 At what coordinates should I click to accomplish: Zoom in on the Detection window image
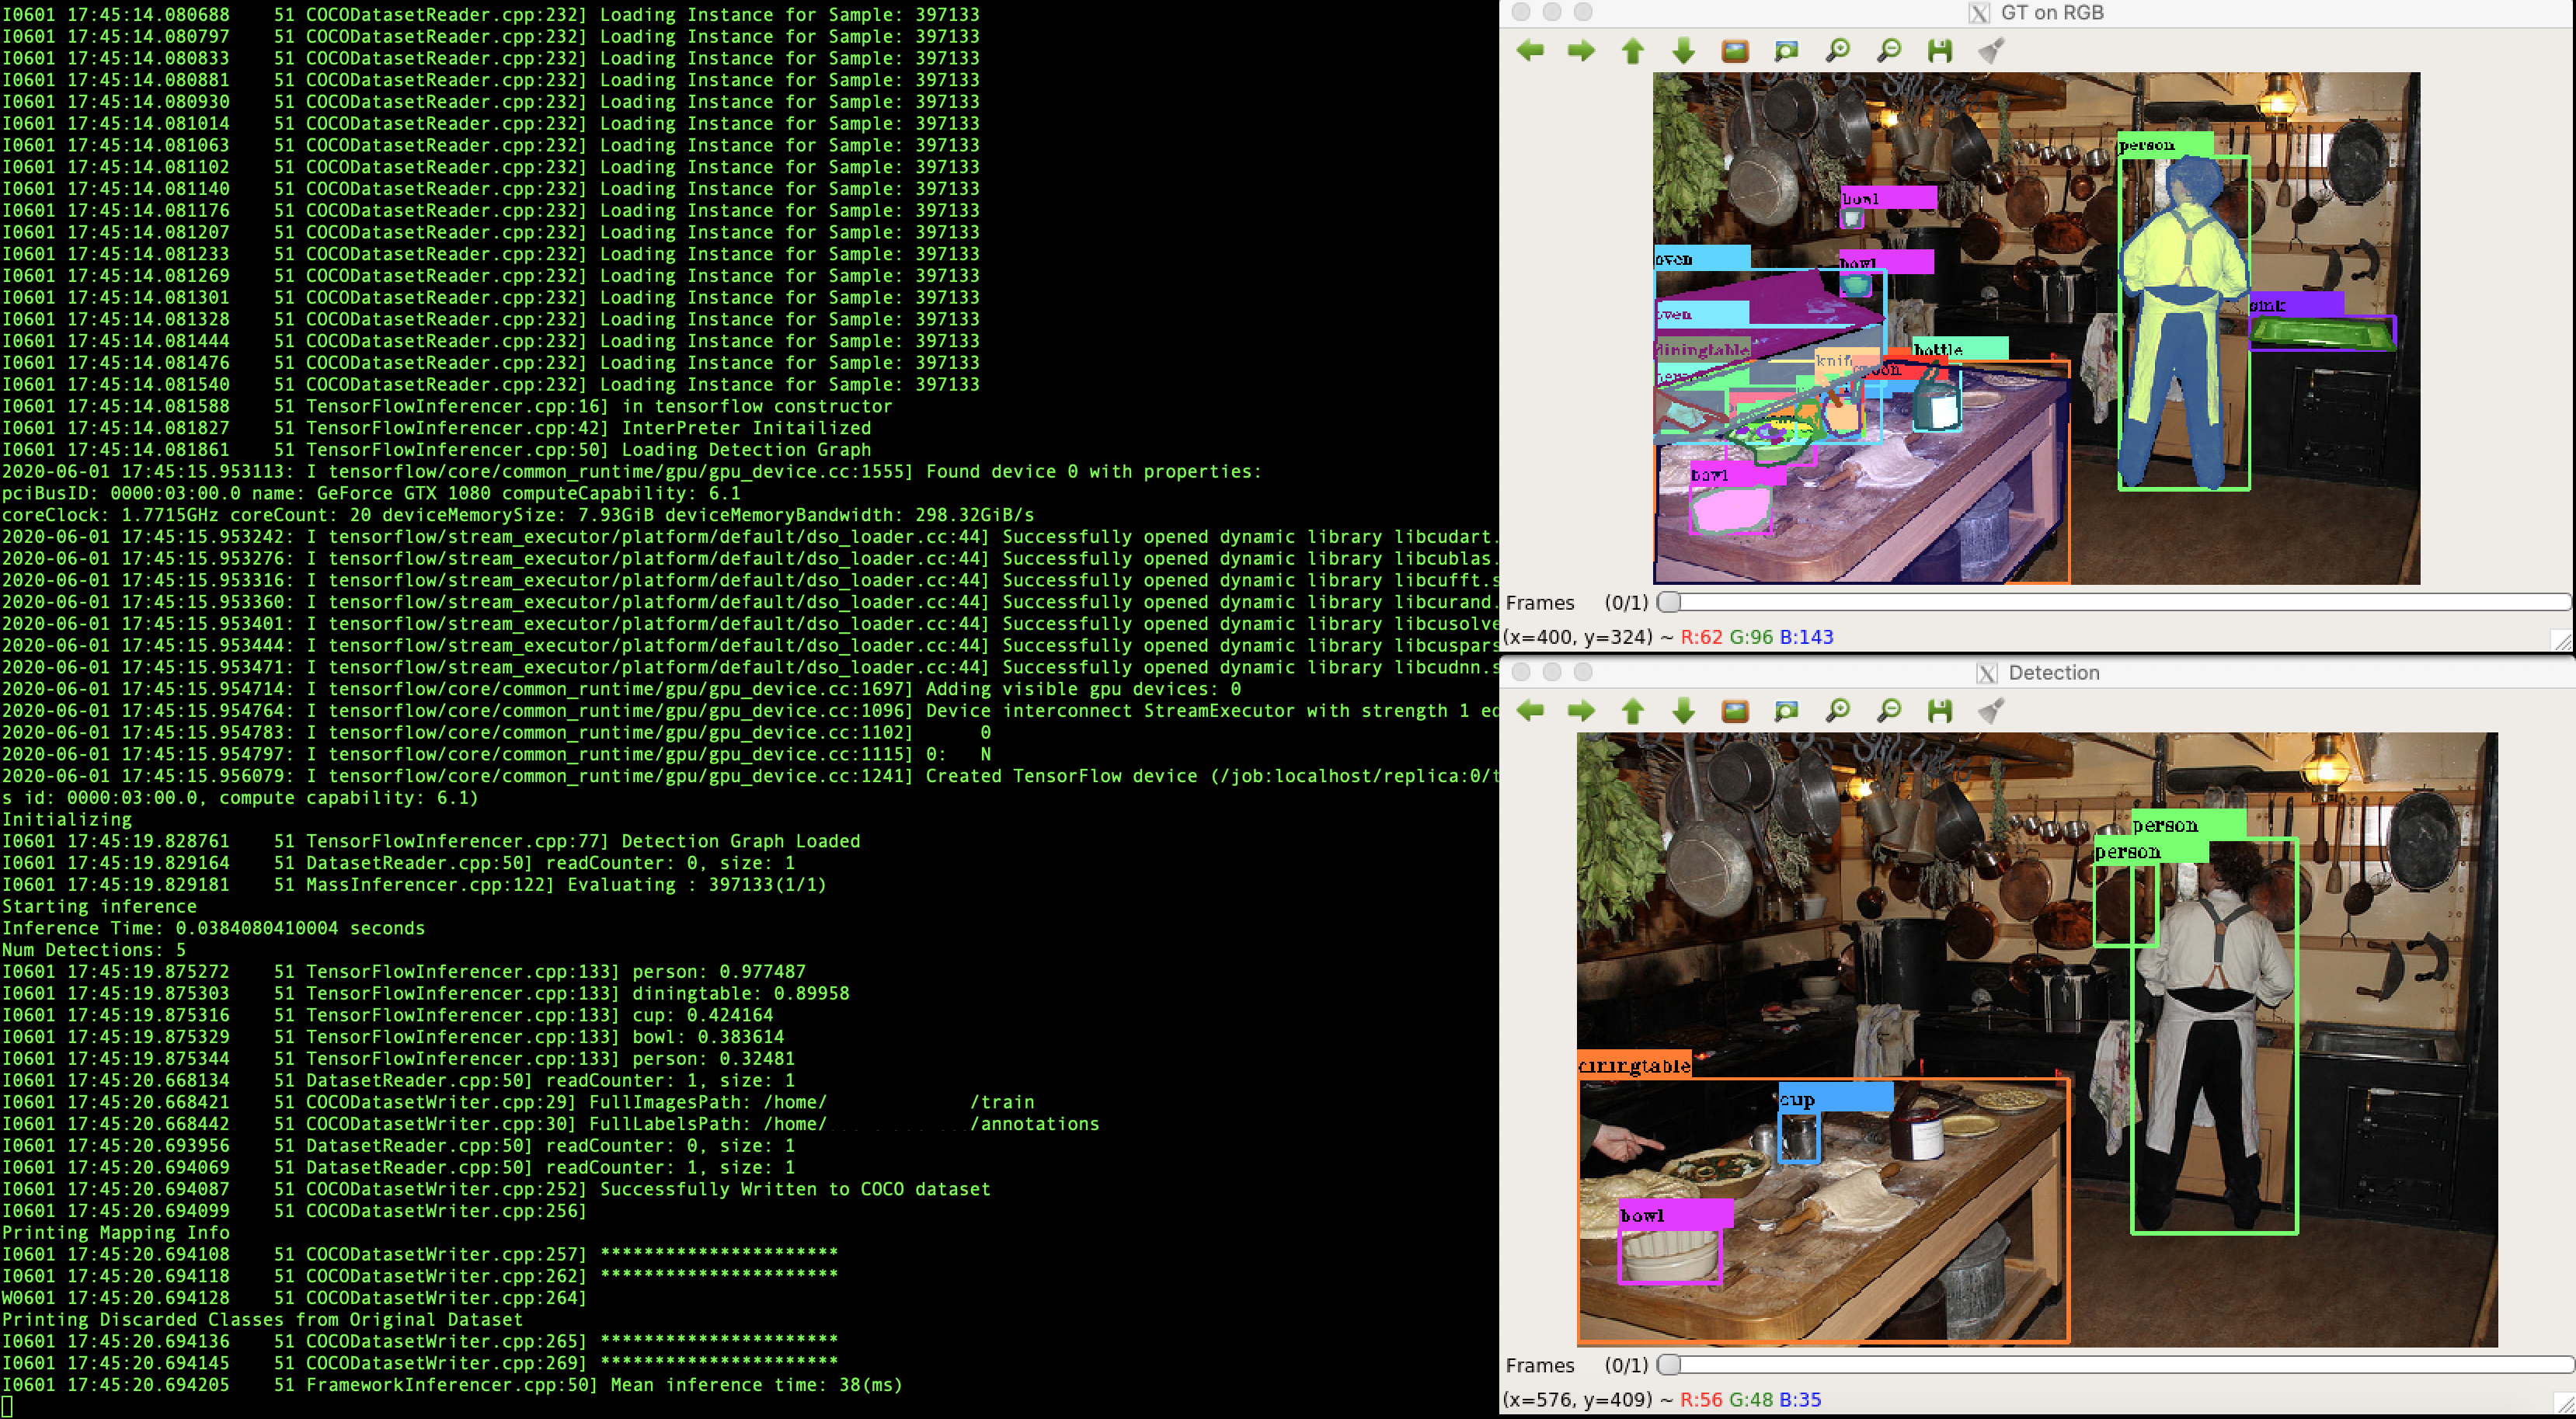coord(1838,711)
